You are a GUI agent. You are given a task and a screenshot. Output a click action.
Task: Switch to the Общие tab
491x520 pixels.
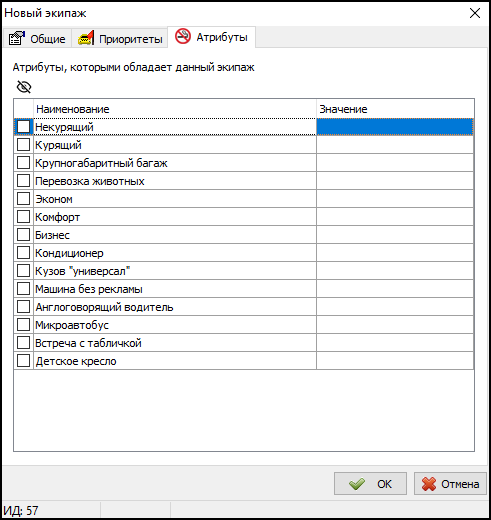coord(37,38)
